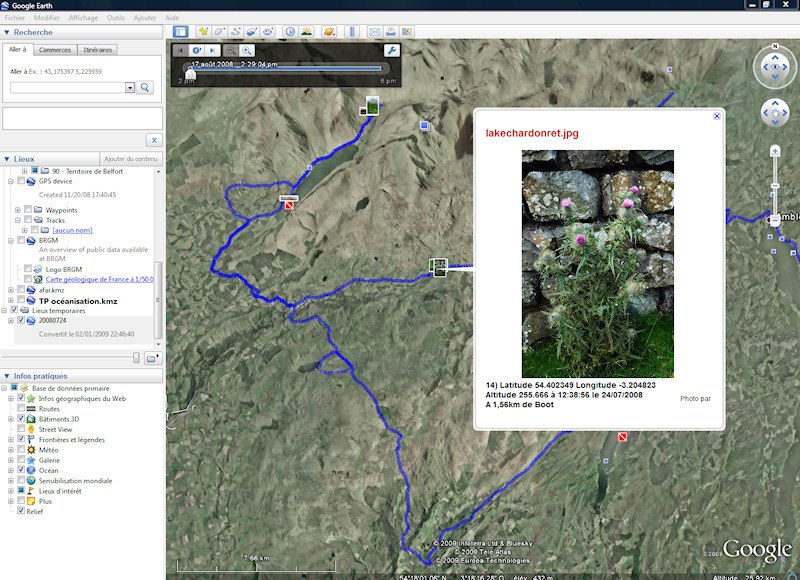This screenshot has height=580, width=800.
Task: Check the Waypoints checkbox
Action: pyautogui.click(x=28, y=210)
